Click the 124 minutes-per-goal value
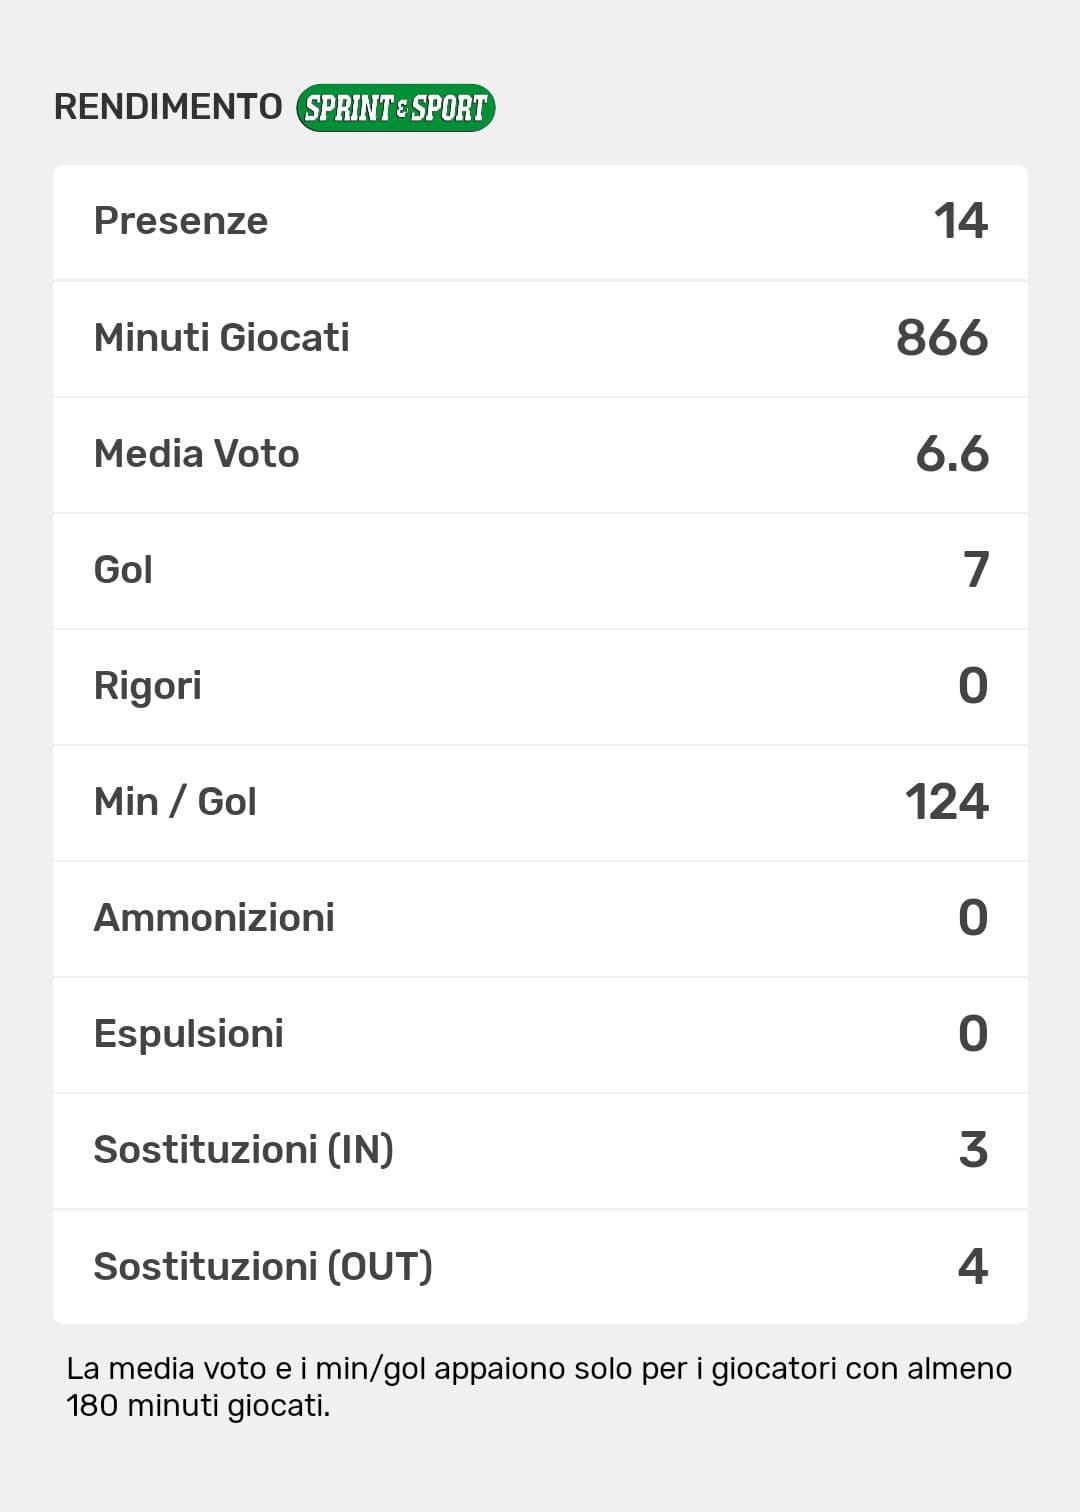Image resolution: width=1080 pixels, height=1512 pixels. click(946, 802)
